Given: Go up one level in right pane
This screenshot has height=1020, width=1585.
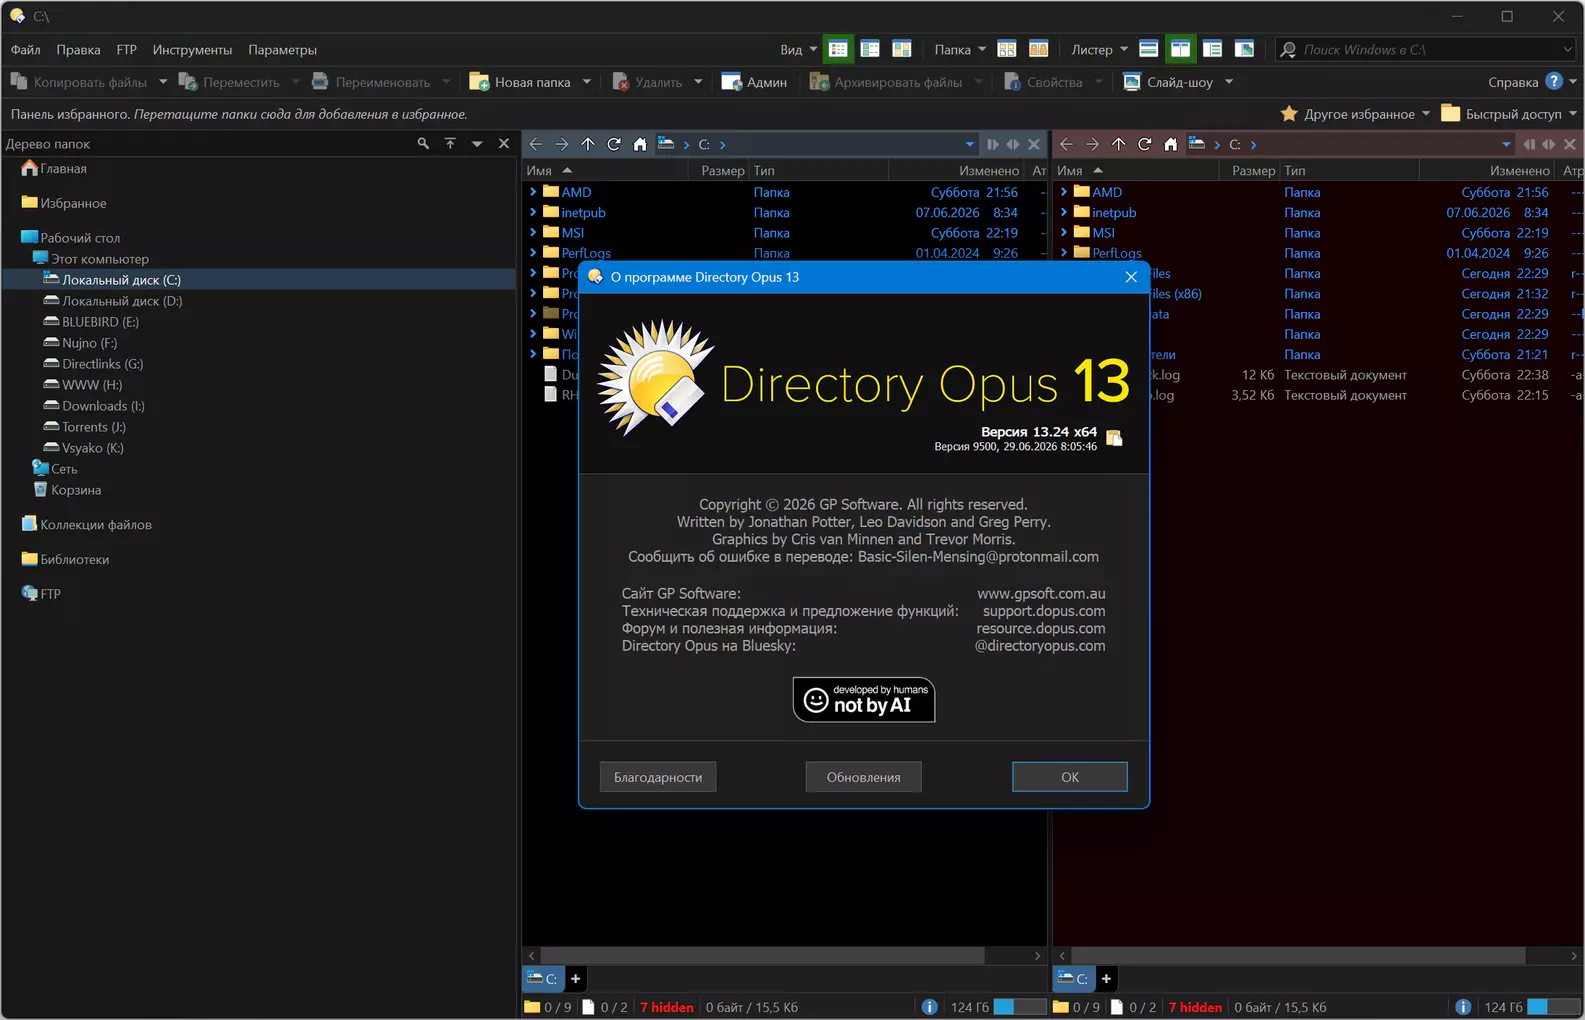Looking at the screenshot, I should [1118, 144].
